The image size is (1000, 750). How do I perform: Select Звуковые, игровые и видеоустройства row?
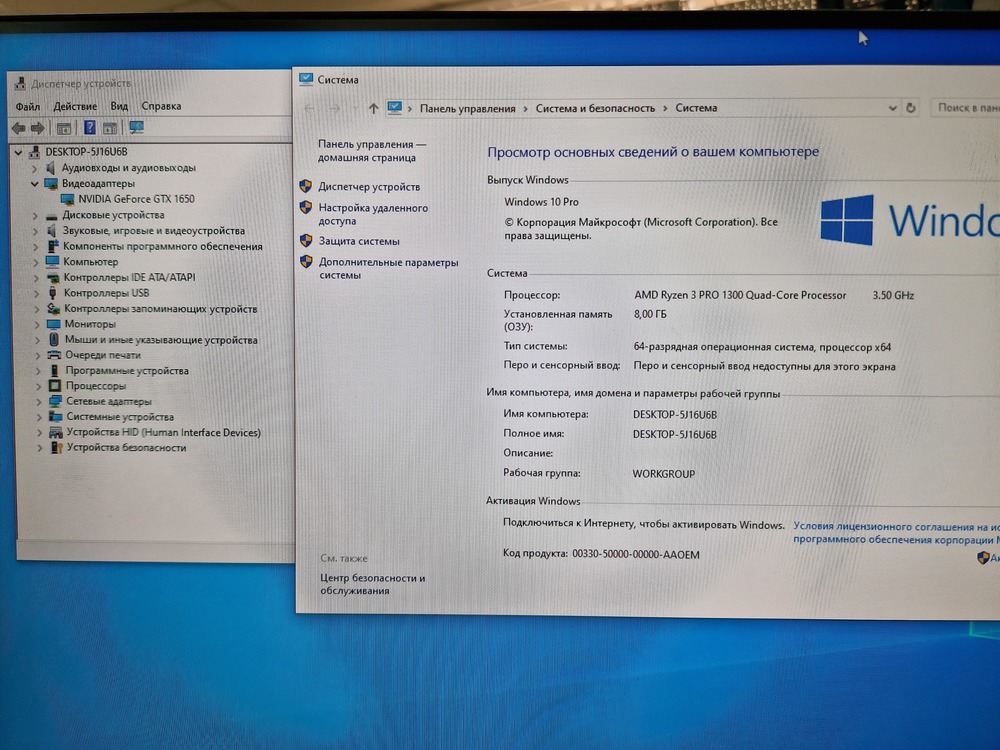[x=154, y=231]
